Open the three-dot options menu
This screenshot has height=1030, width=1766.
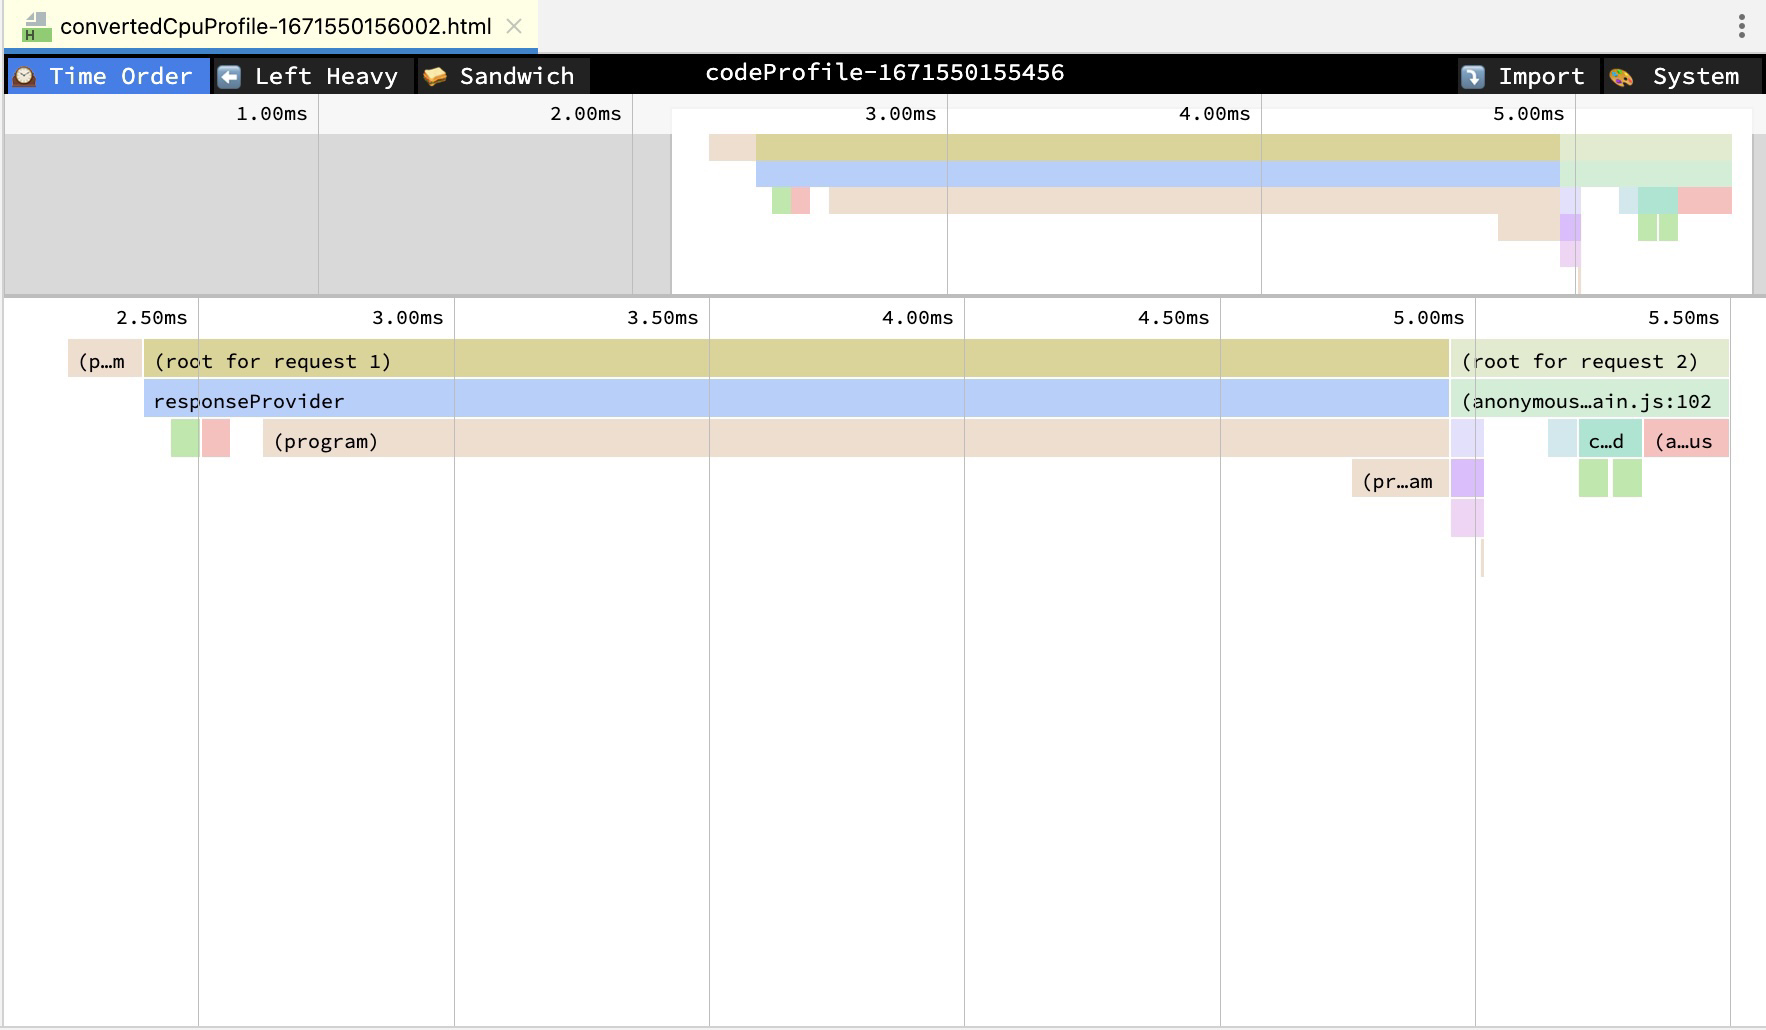[1741, 26]
